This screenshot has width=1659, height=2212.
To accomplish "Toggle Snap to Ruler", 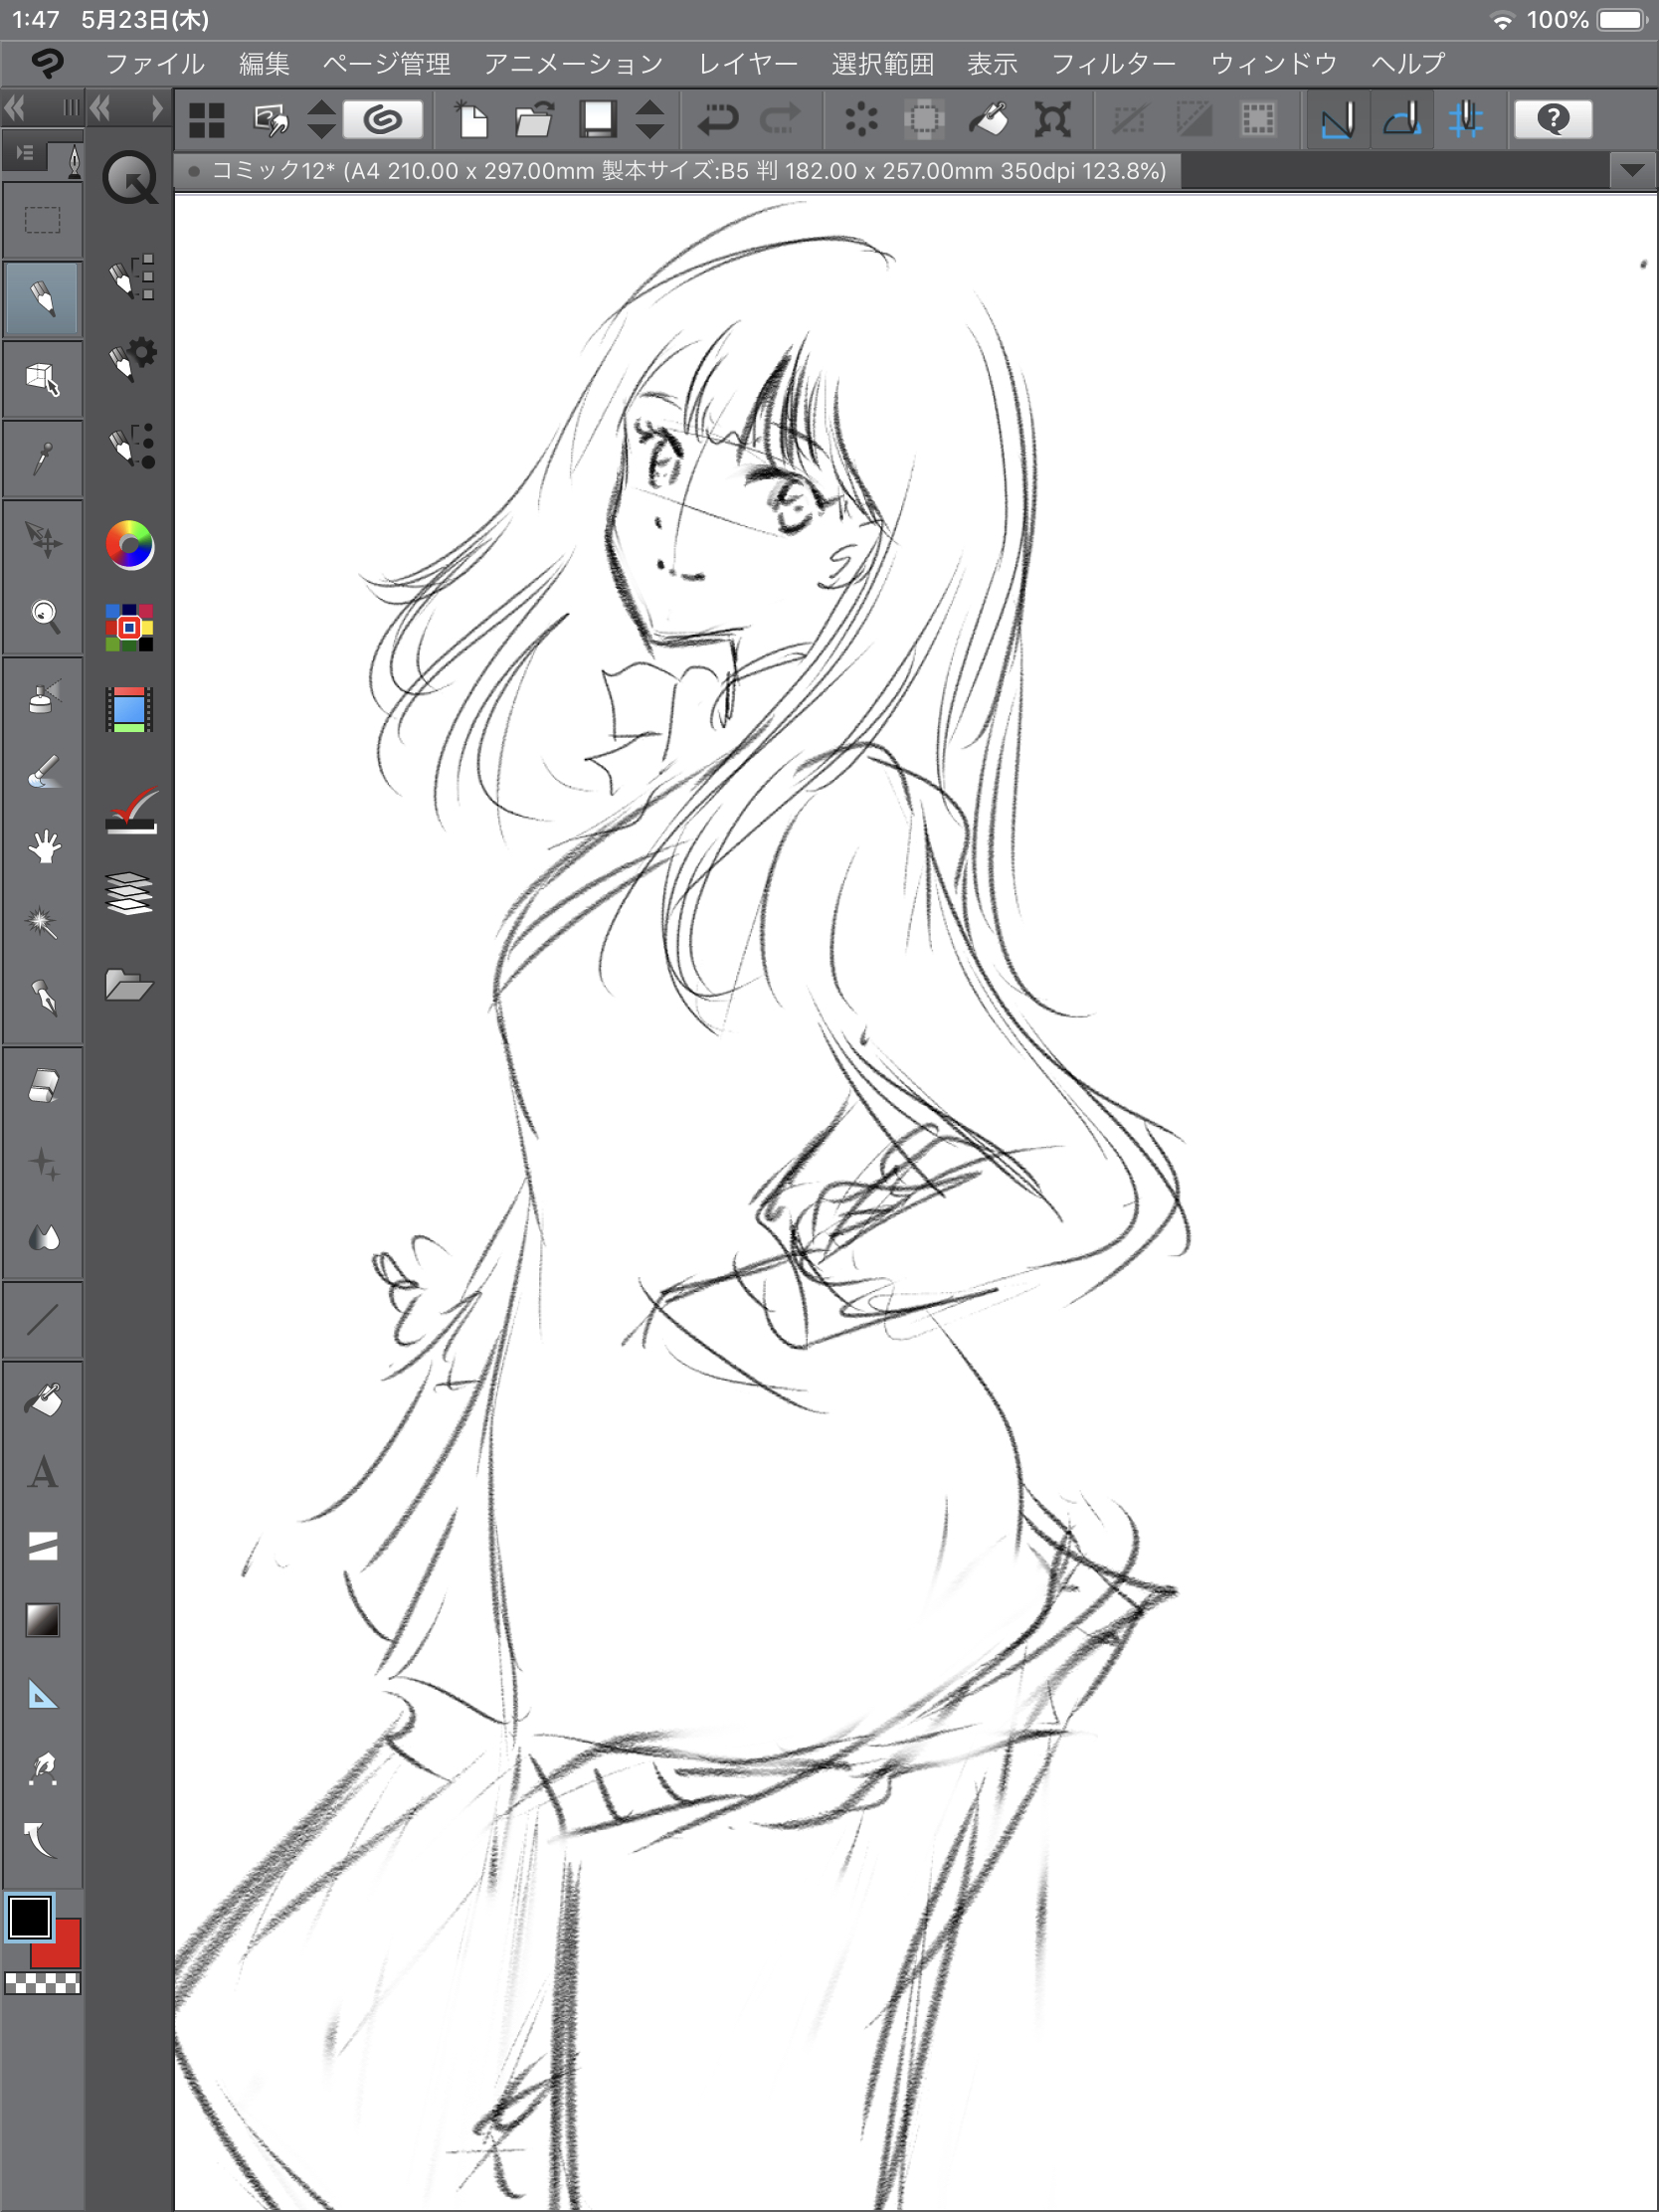I will 1337,120.
